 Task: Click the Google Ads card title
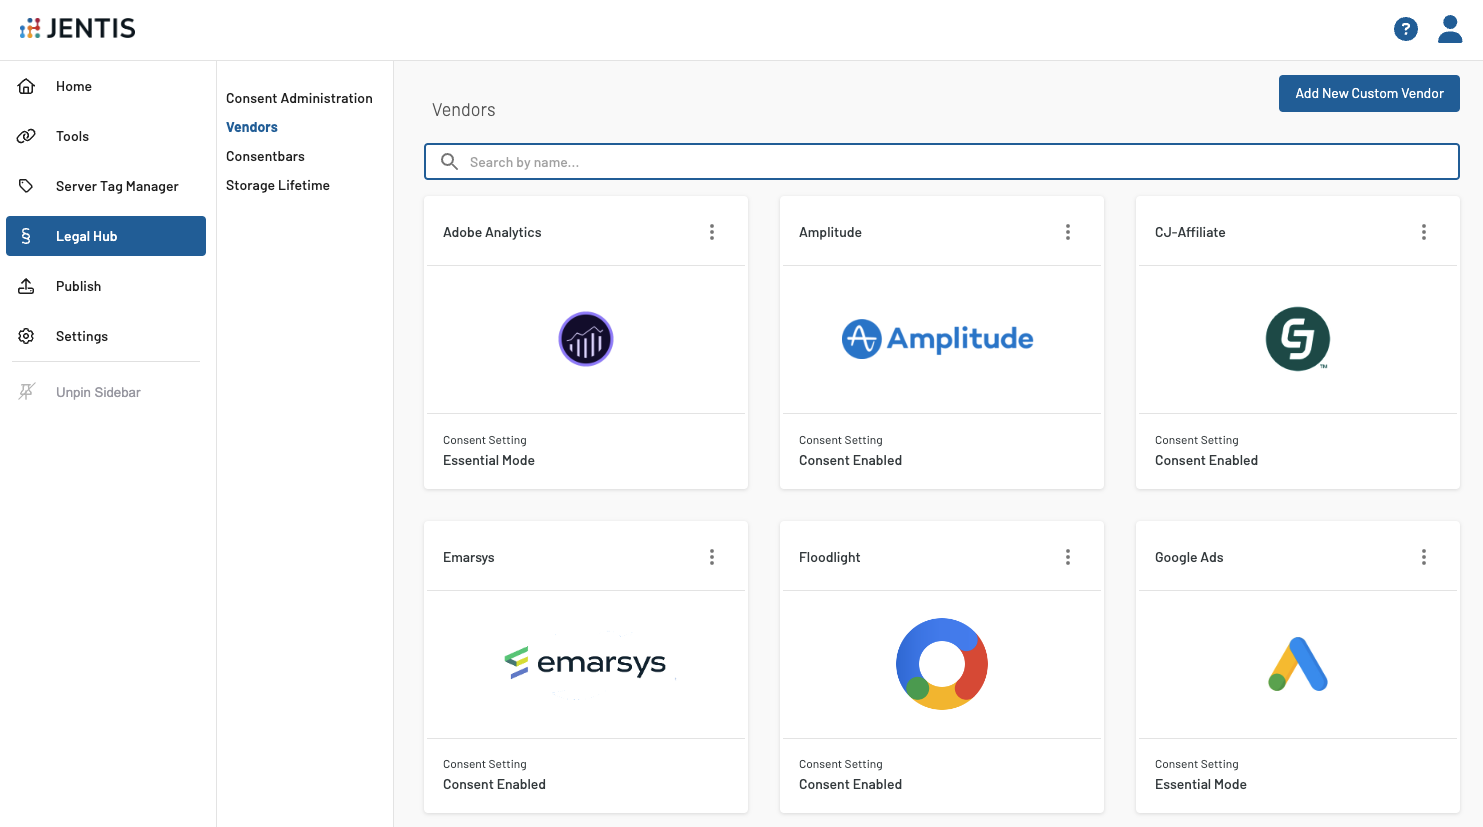(1189, 557)
